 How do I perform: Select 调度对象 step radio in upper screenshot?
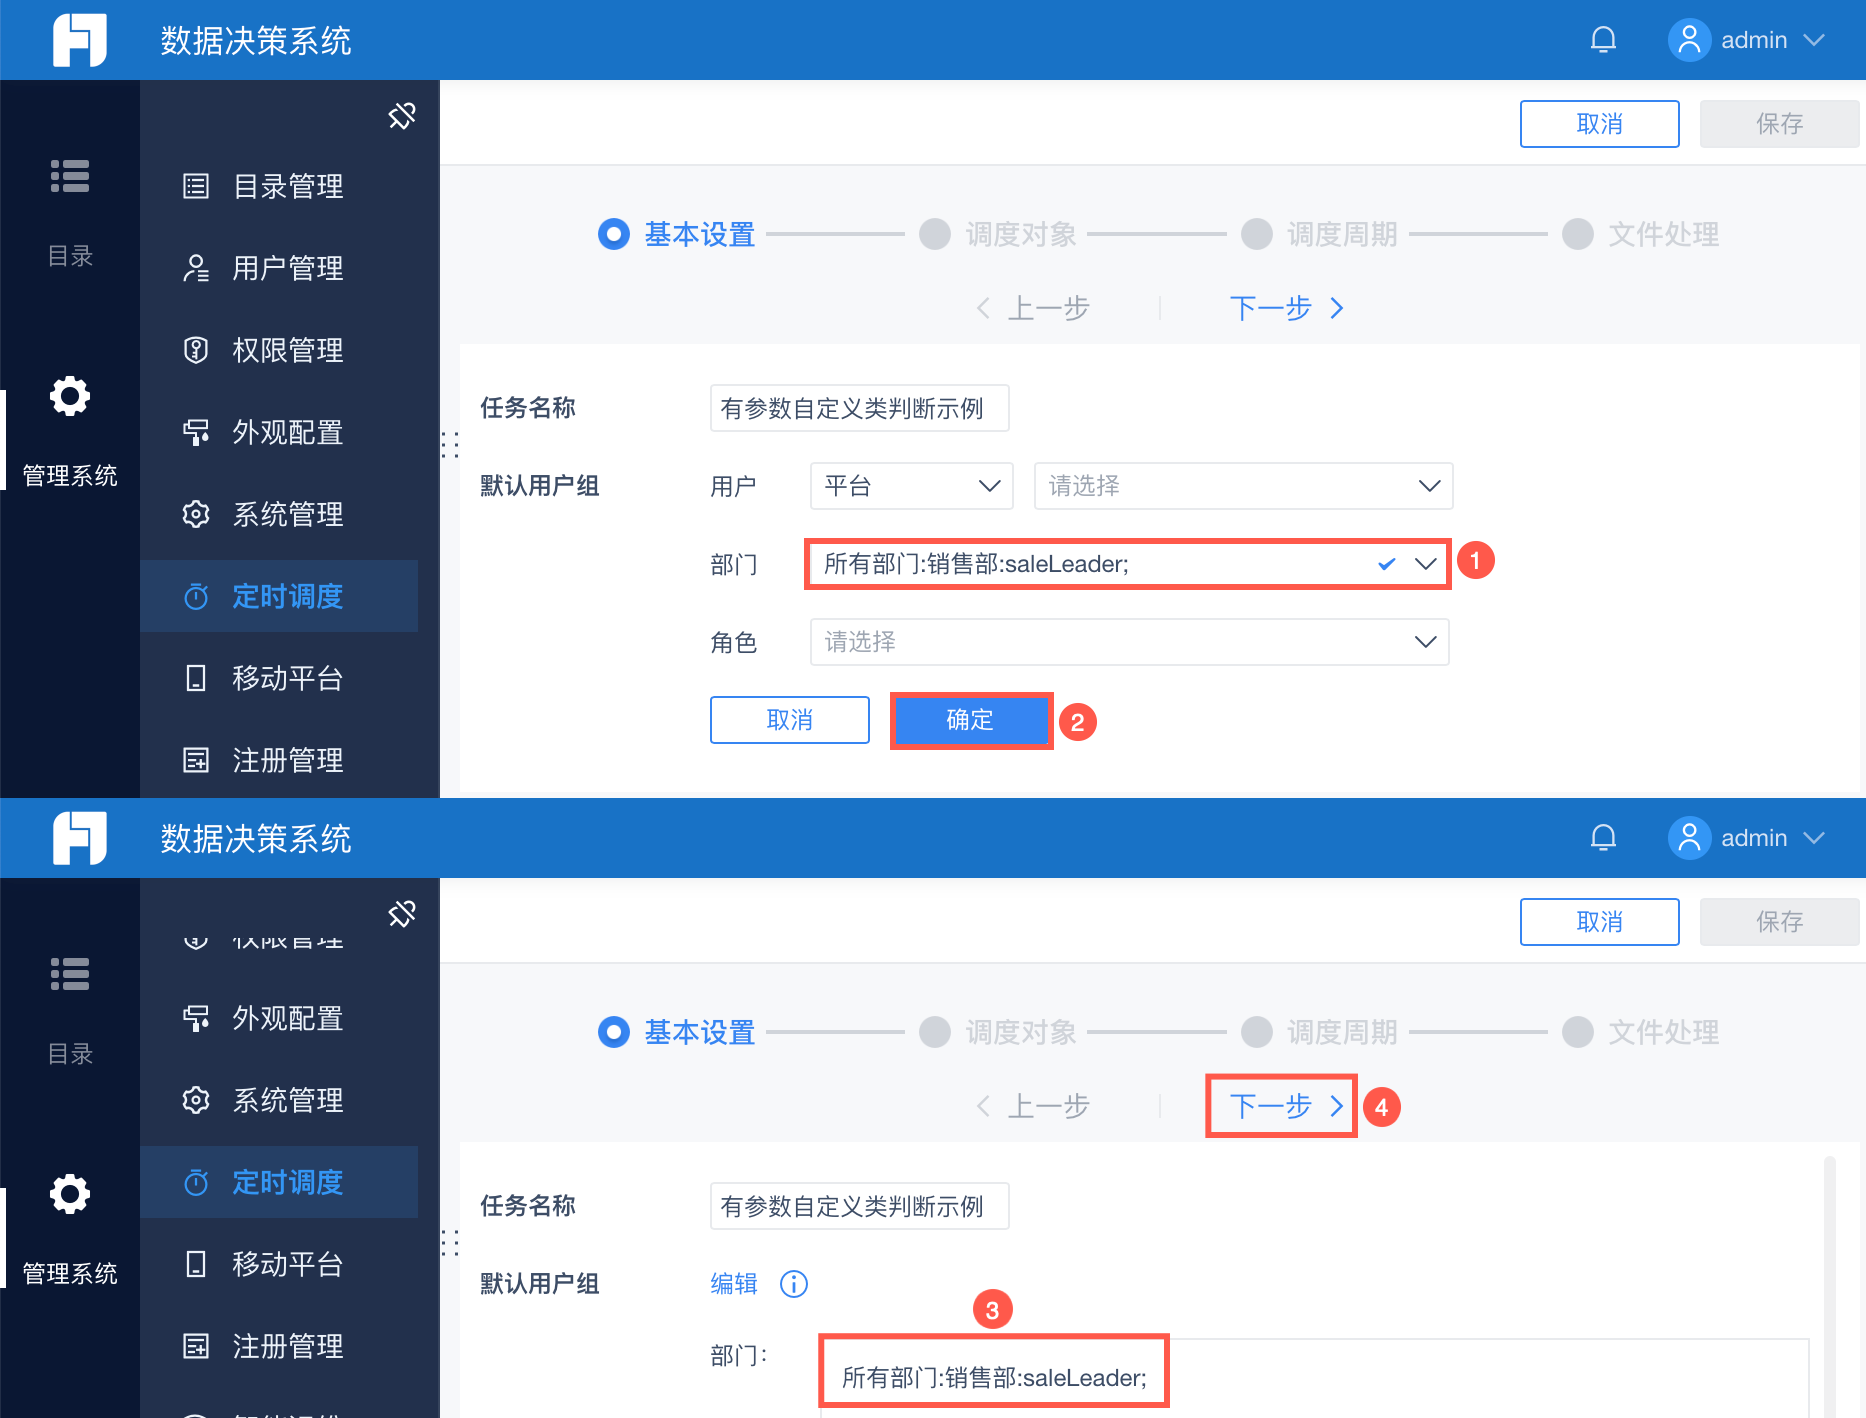[x=935, y=234]
